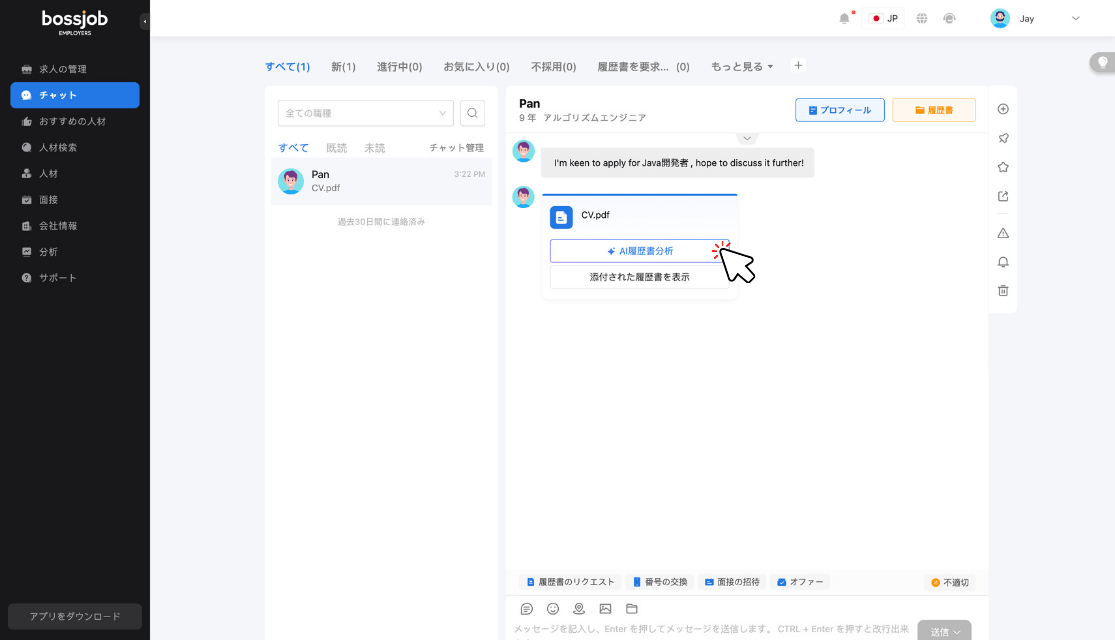Attach an image using the picture icon

click(x=605, y=608)
